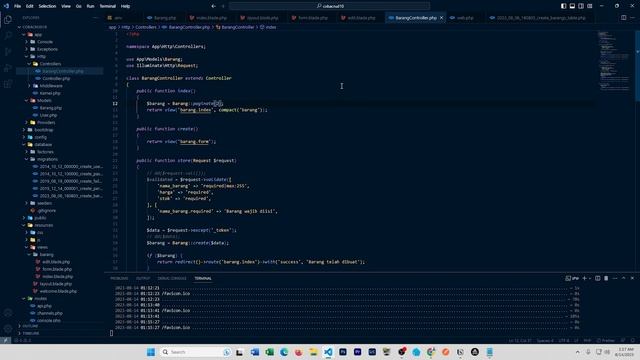Viewport: 640px width, 360px height.
Task: Open the Selection menu
Action: (47, 6)
